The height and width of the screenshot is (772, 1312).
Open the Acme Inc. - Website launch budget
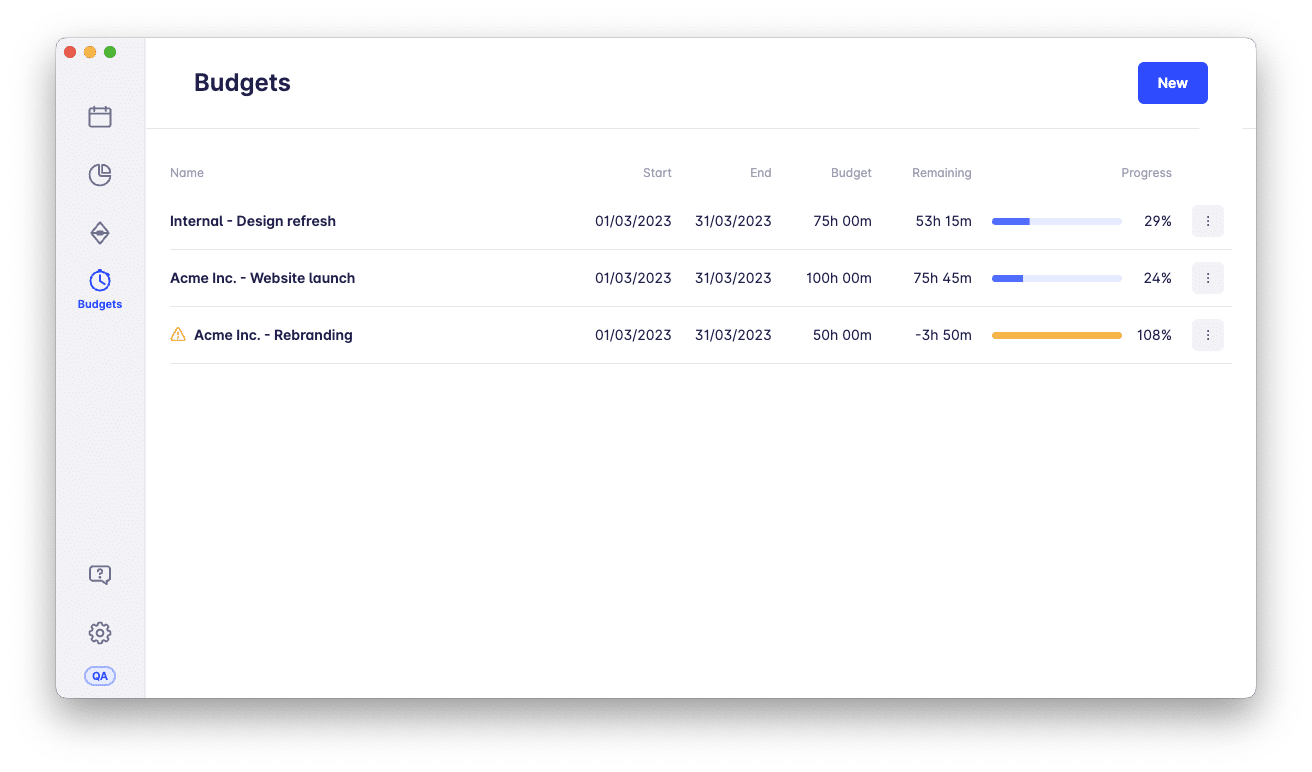(x=262, y=278)
